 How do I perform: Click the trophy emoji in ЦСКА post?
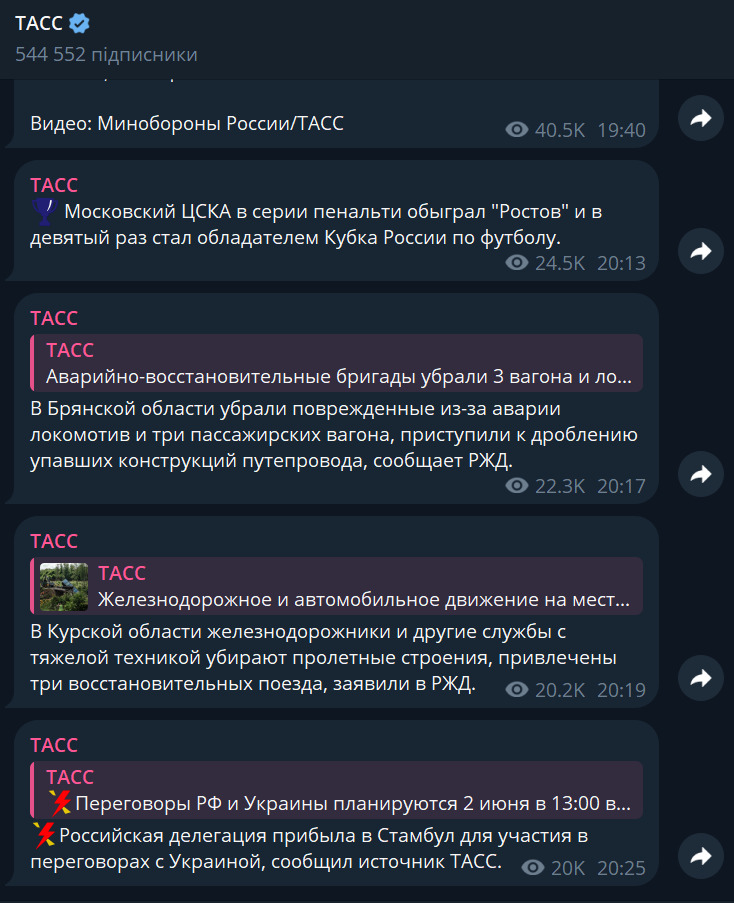(44, 211)
